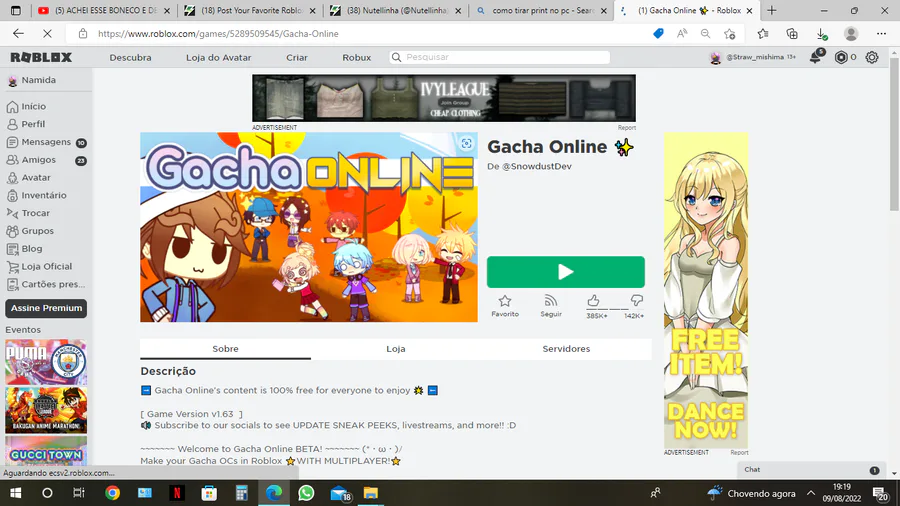Open browser downloads icon
Image resolution: width=900 pixels, height=506 pixels.
point(822,34)
